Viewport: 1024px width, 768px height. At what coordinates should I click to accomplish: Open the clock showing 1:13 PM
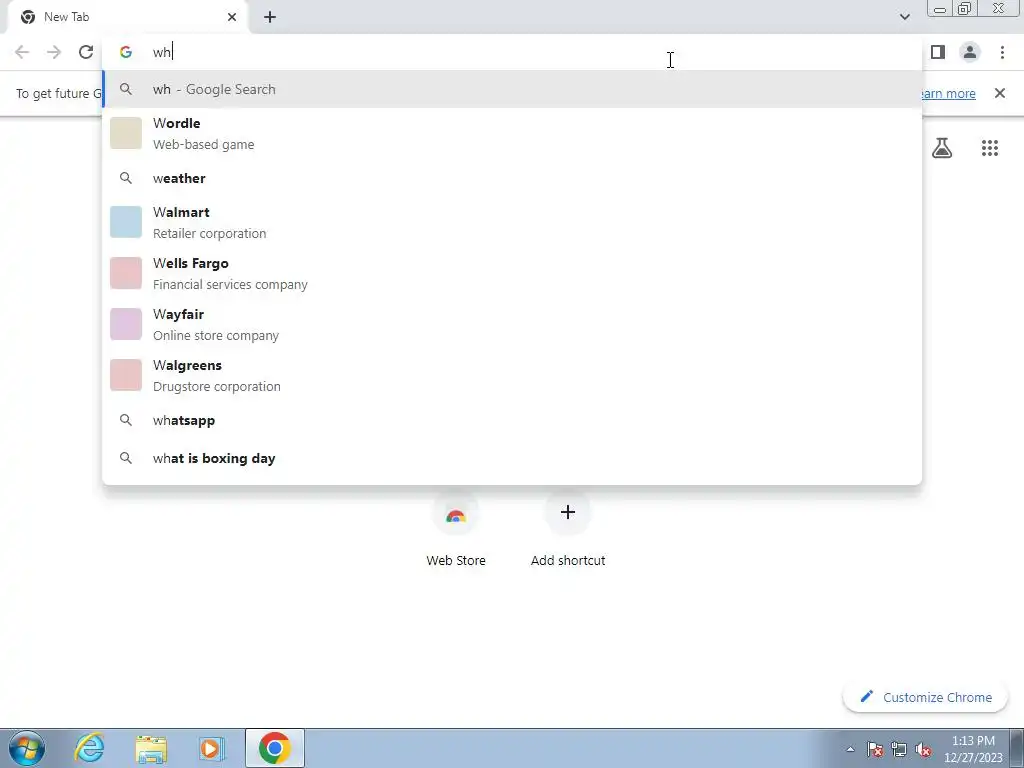pos(972,749)
